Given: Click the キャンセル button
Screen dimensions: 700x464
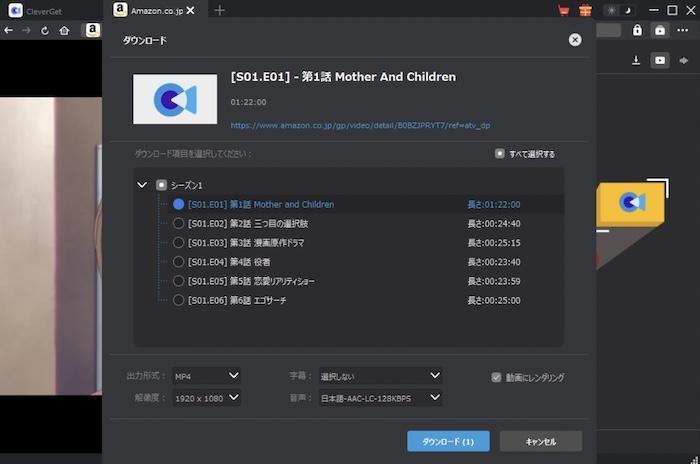Looking at the screenshot, I should [x=541, y=441].
